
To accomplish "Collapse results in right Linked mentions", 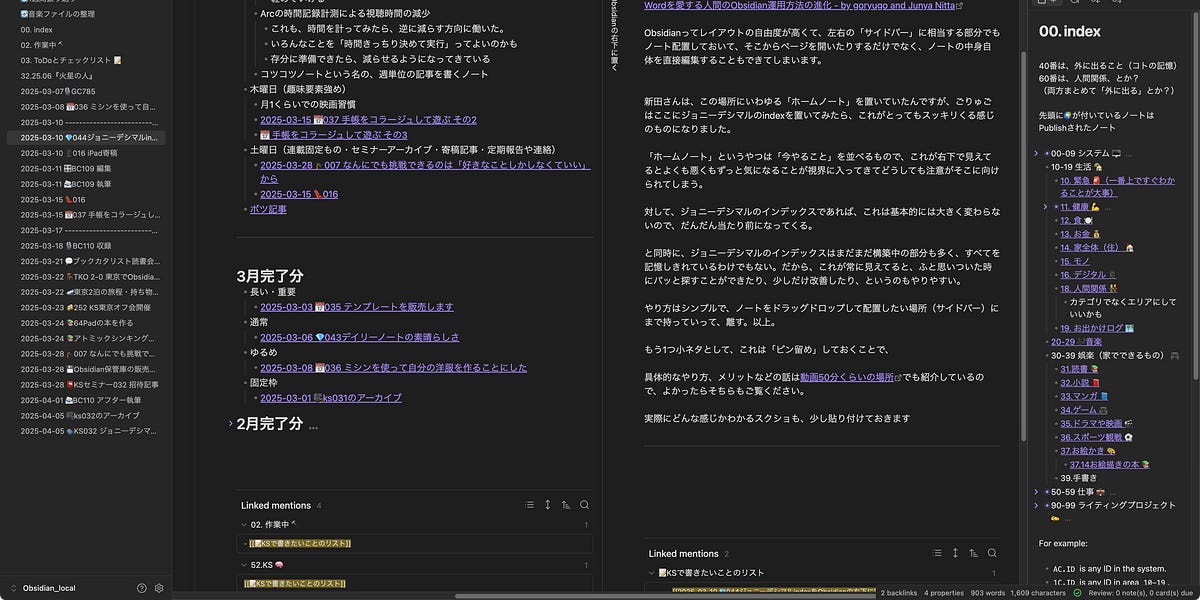I will (937, 553).
